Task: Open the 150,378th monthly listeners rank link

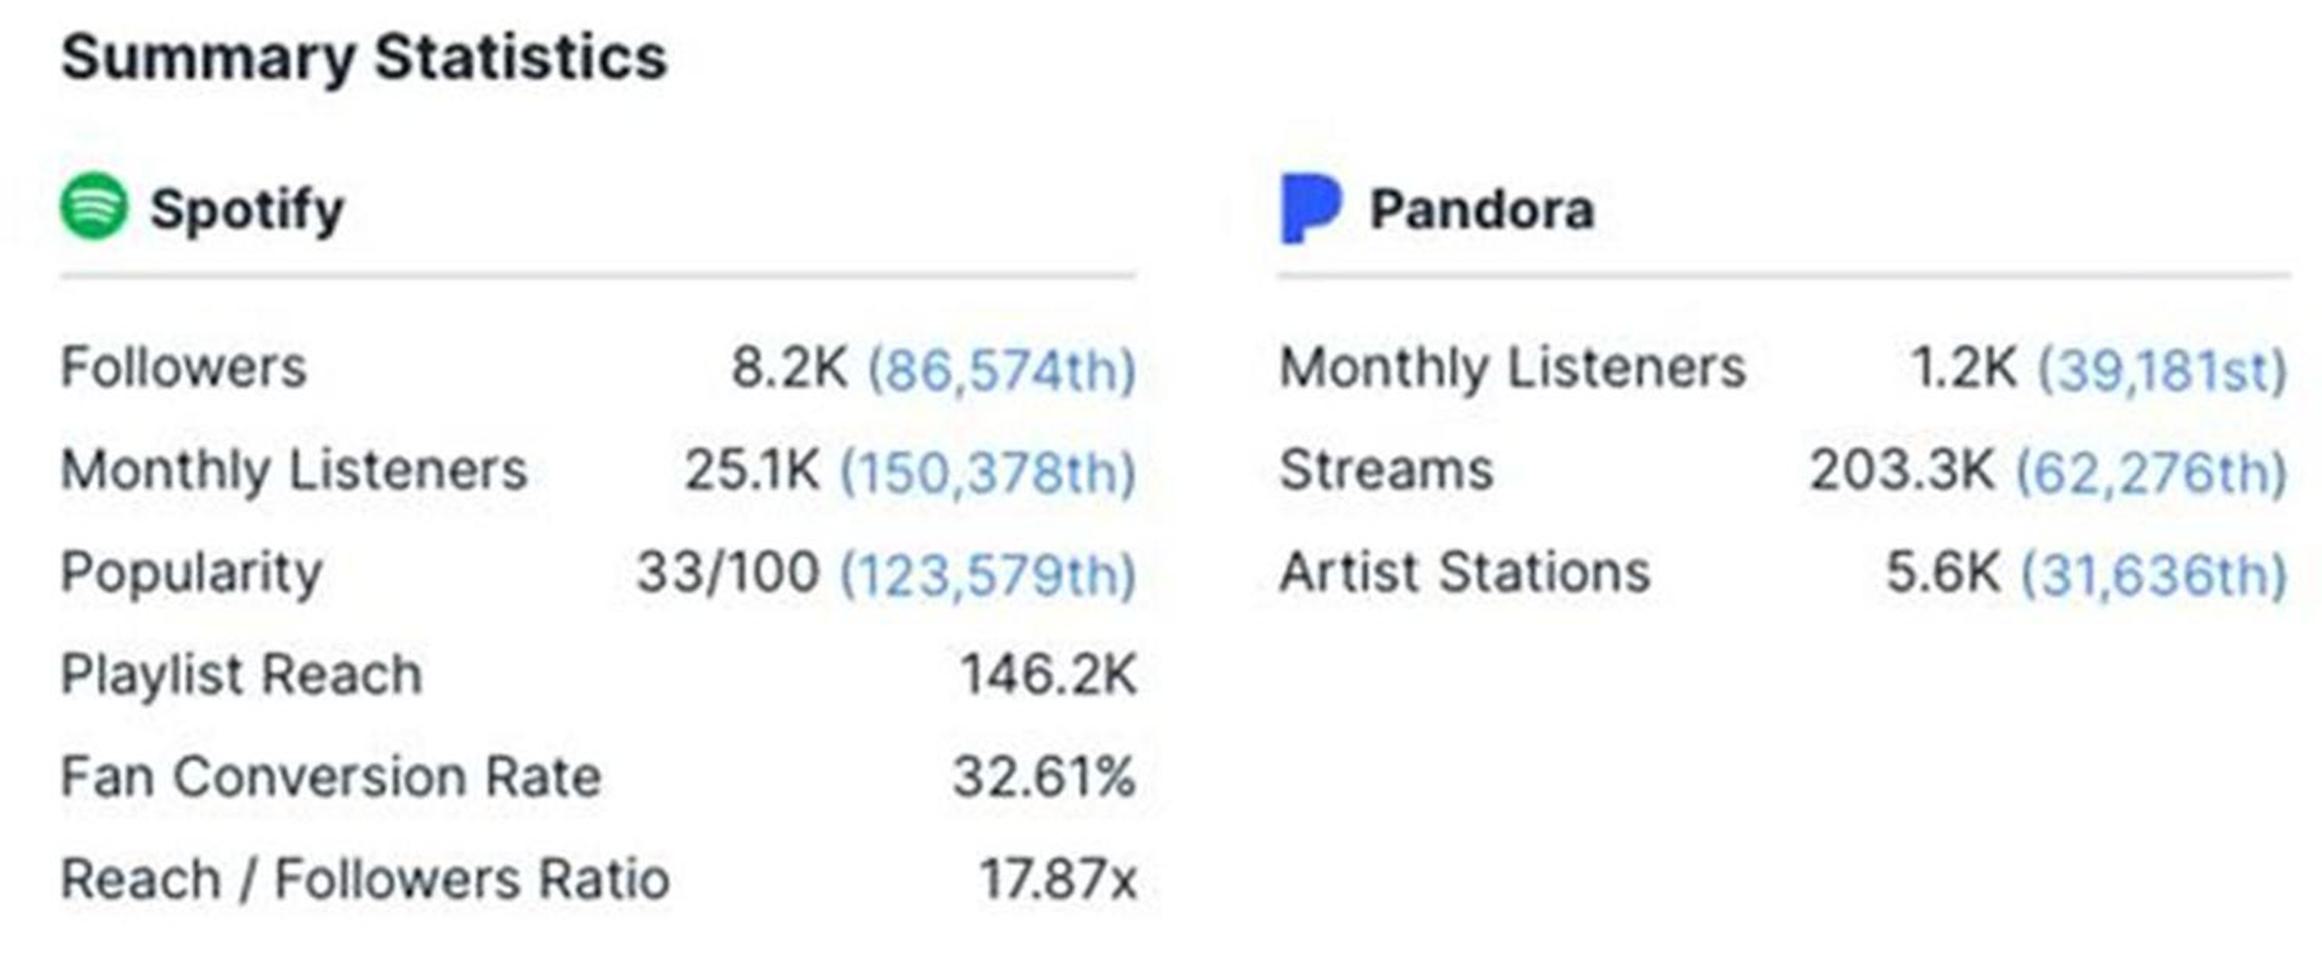Action: [988, 471]
